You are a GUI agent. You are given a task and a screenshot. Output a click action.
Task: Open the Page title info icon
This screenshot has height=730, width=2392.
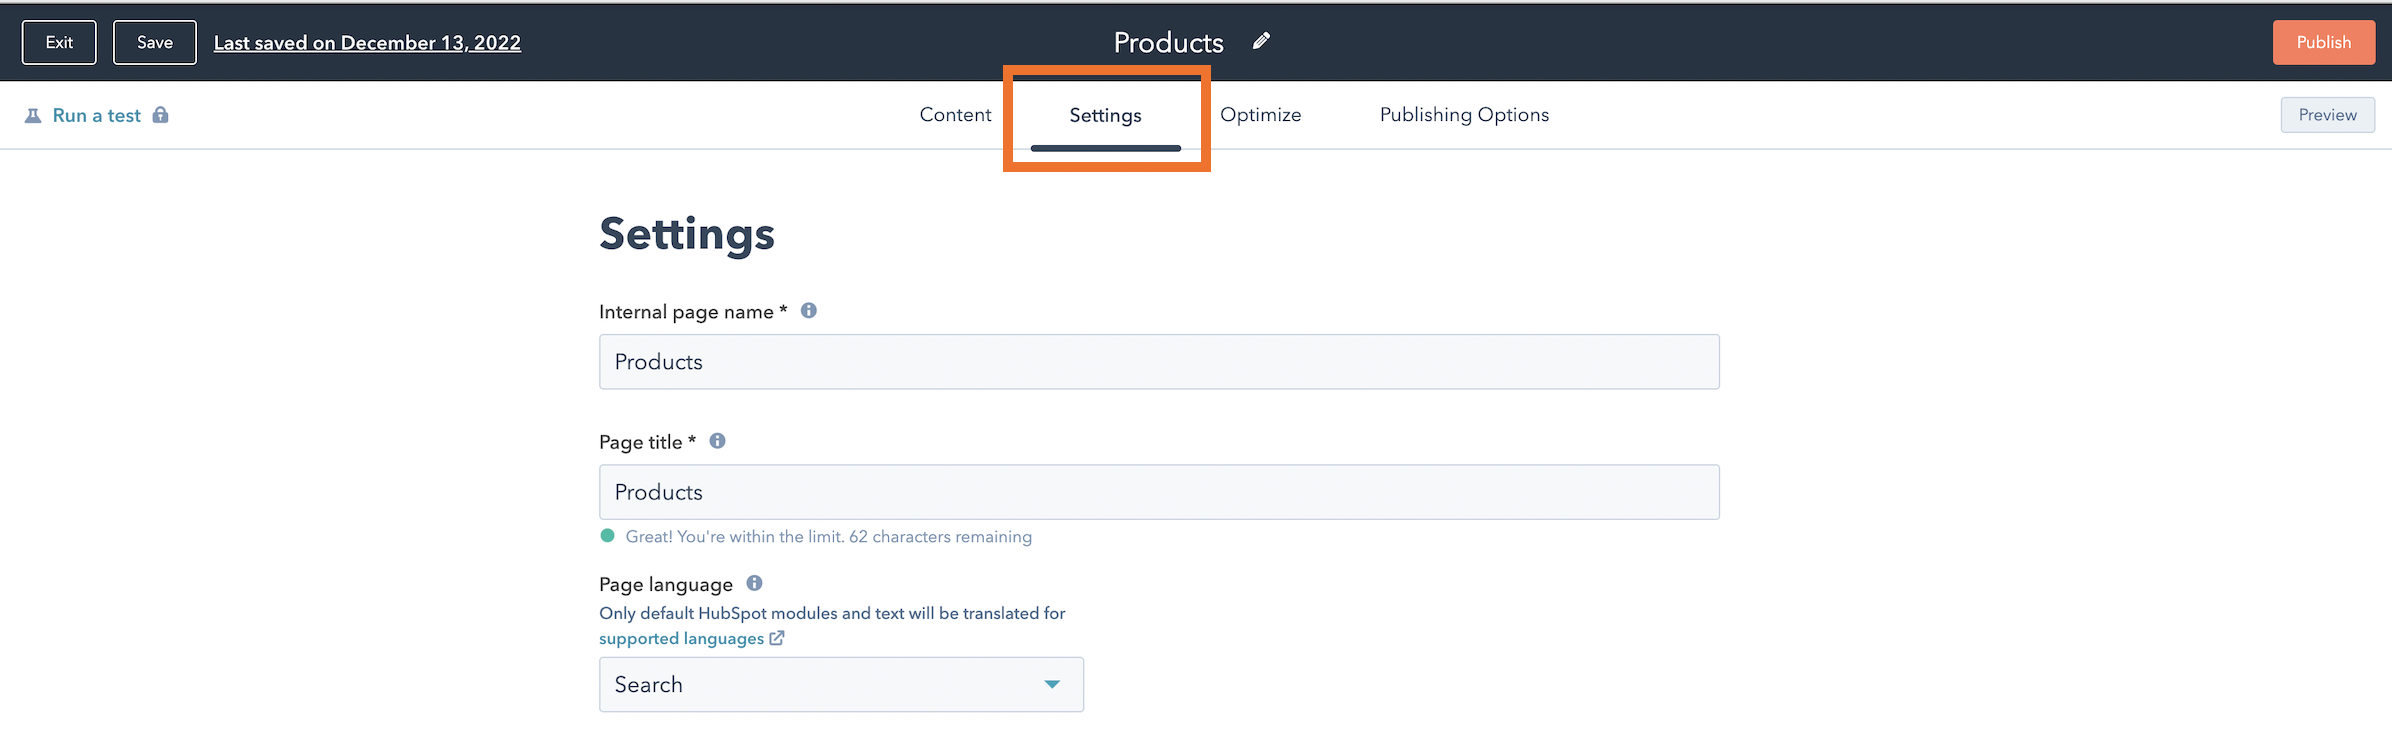(x=717, y=441)
